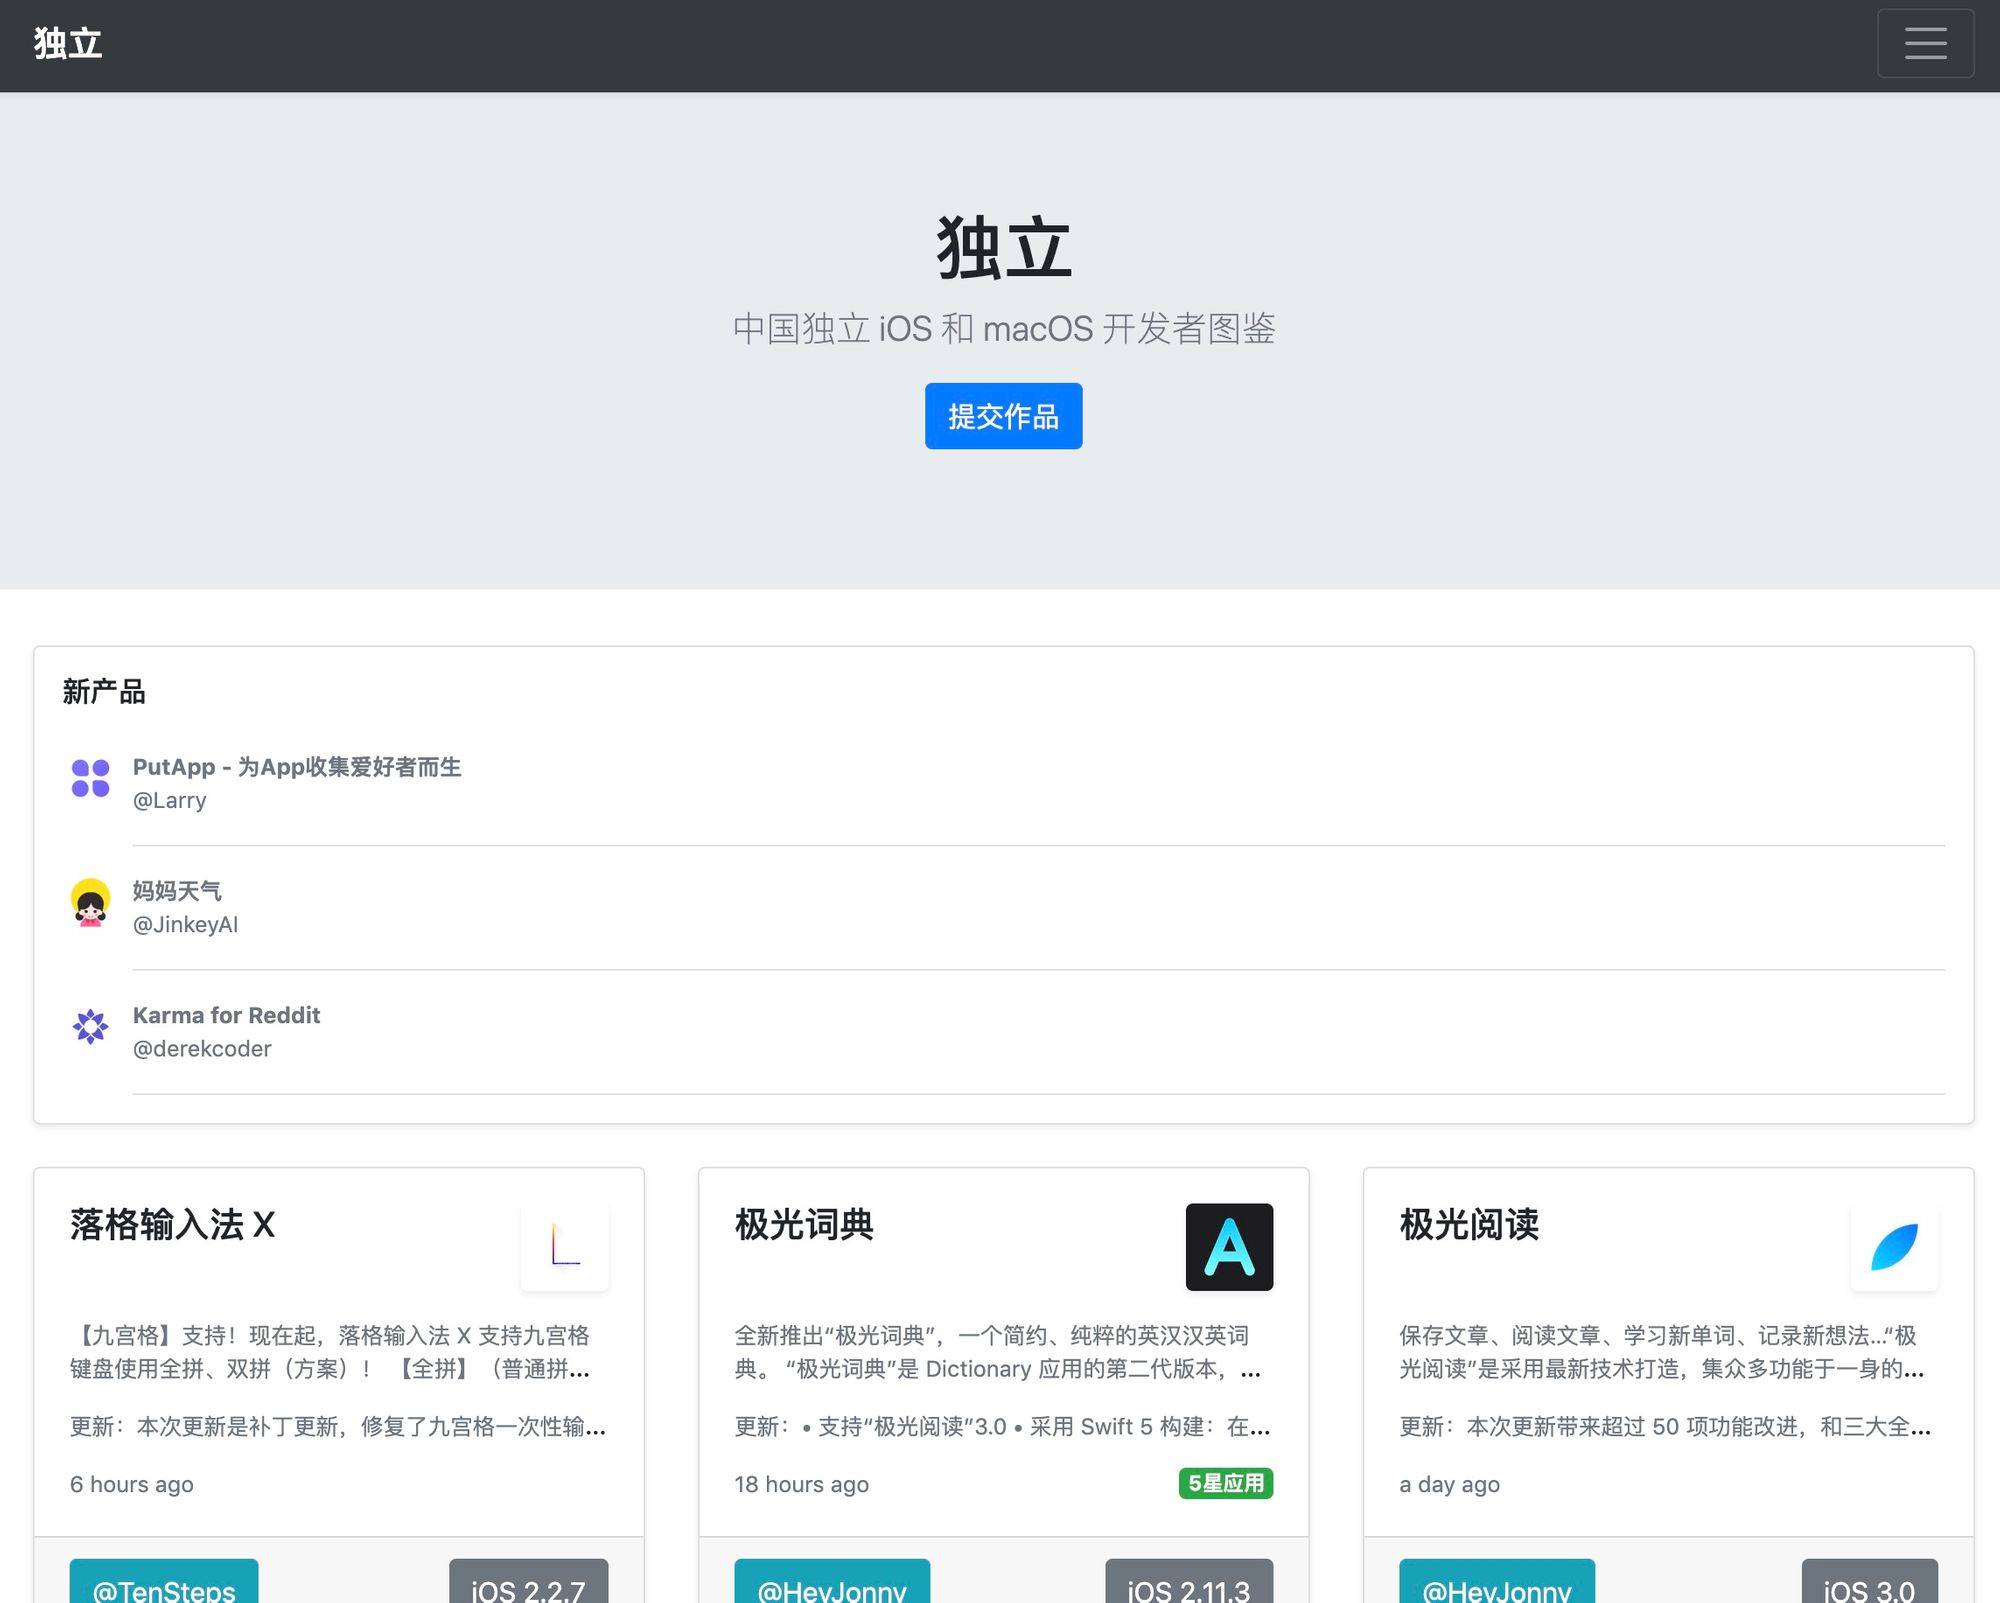This screenshot has height=1603, width=2000.
Task: Click the green 5星应用 badge
Action: [1225, 1483]
